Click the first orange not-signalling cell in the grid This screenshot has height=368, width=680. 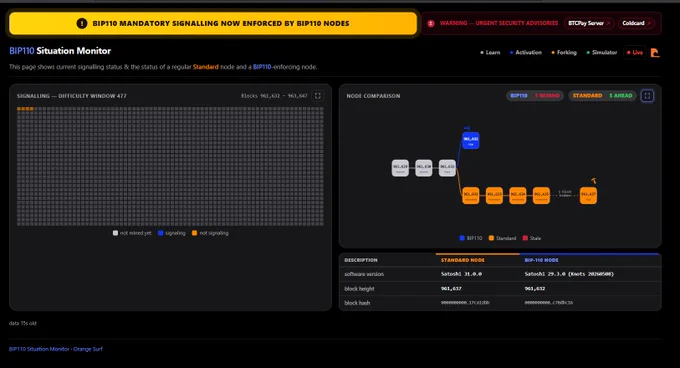19,109
